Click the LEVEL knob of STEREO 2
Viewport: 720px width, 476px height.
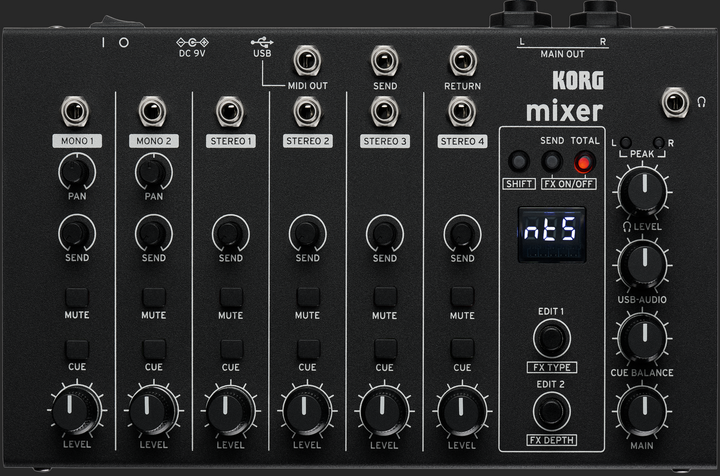click(307, 409)
